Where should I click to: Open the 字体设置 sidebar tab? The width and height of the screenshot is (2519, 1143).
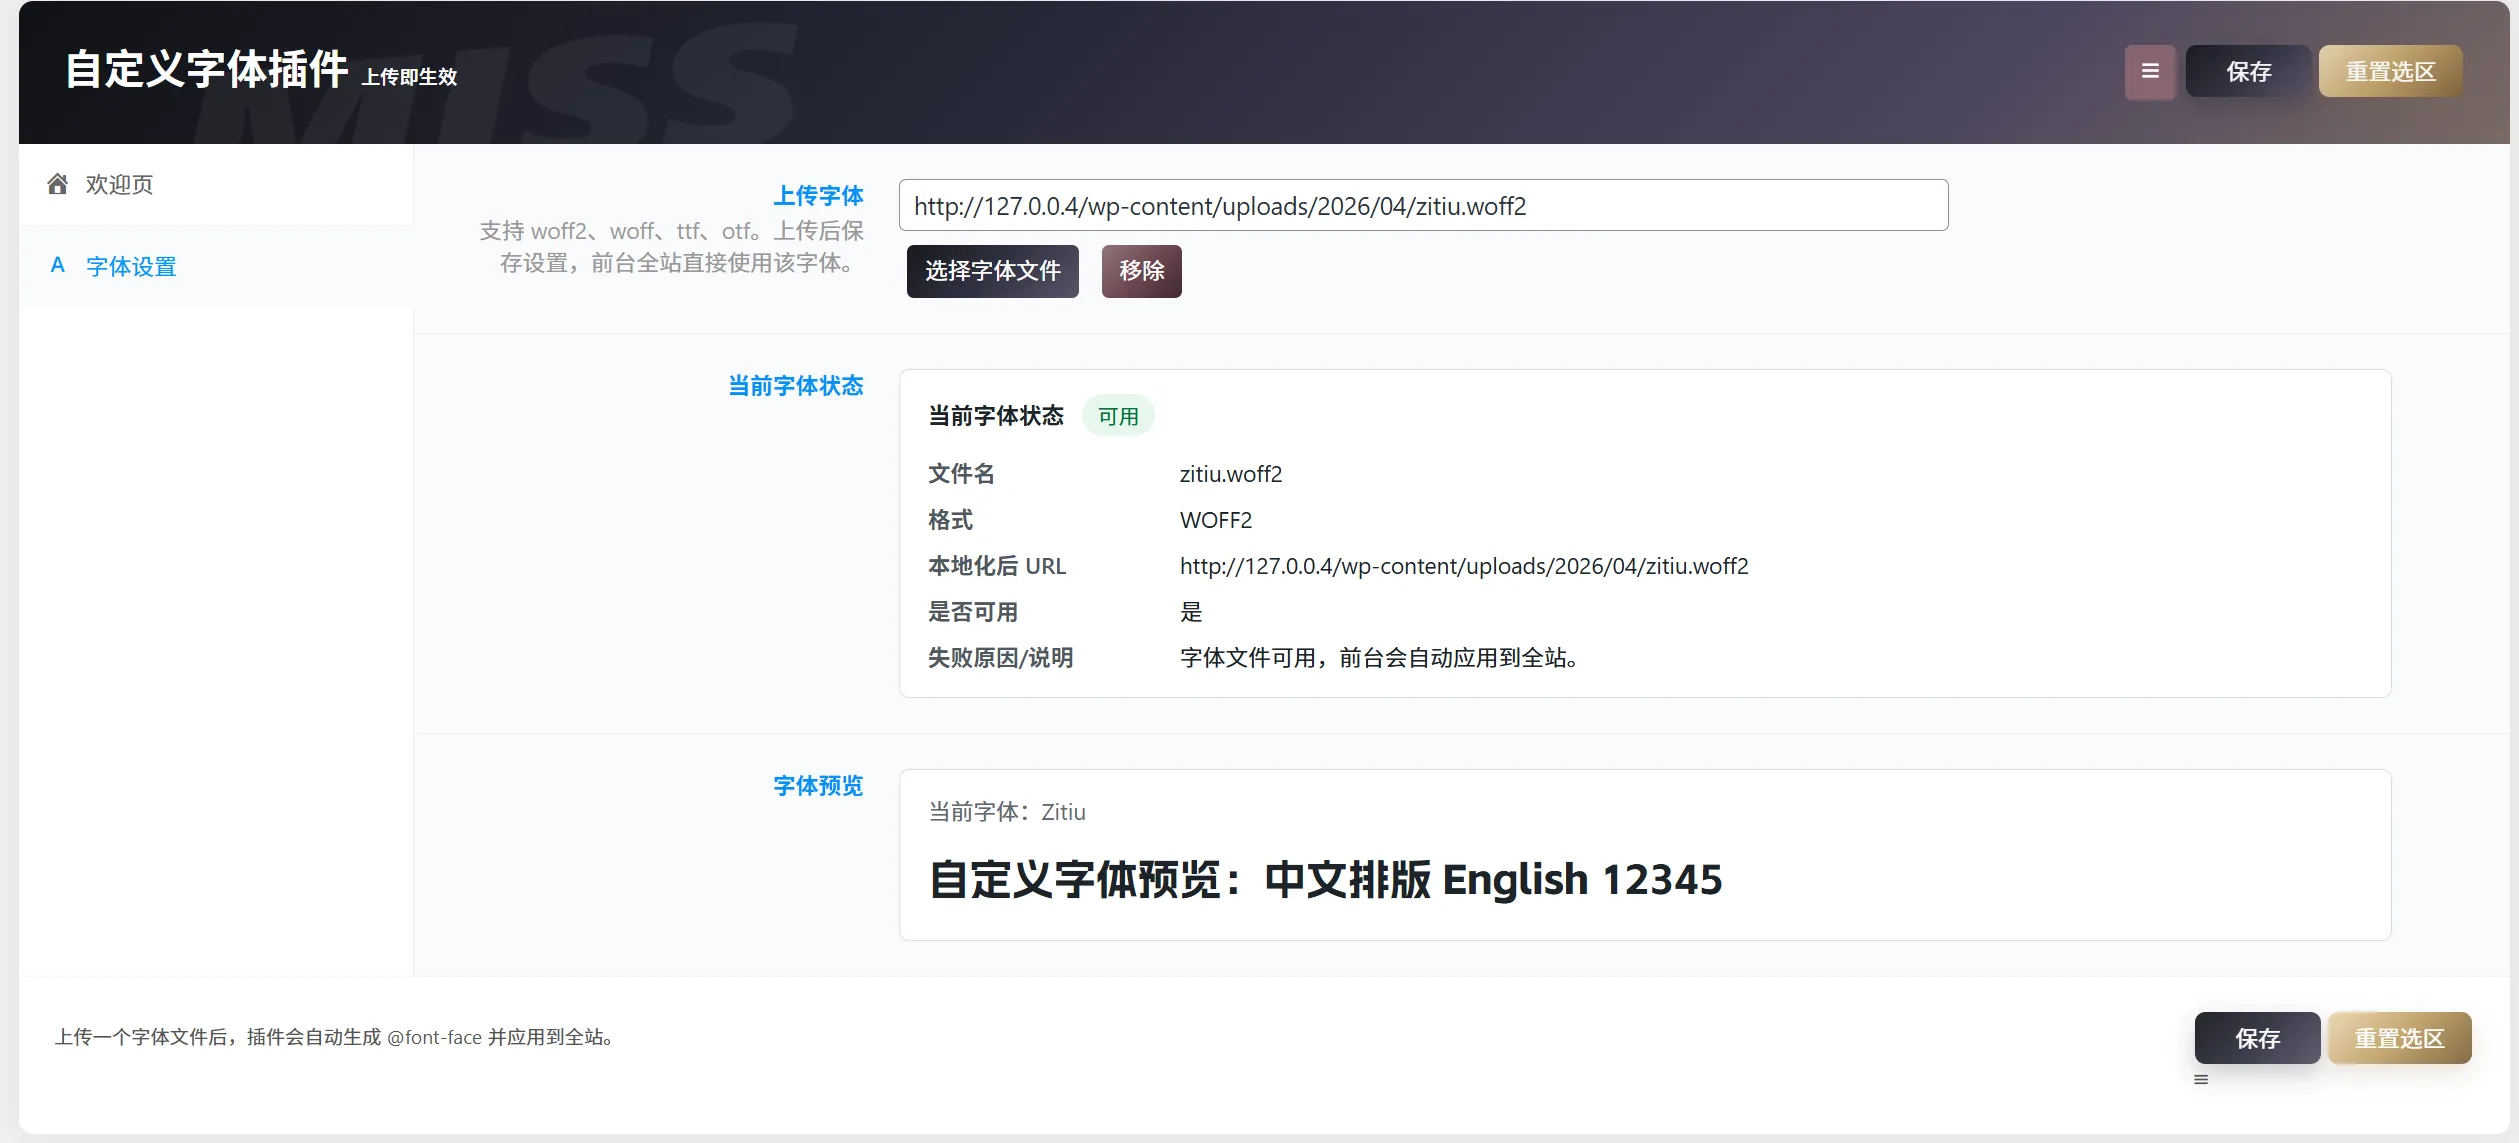pos(216,266)
